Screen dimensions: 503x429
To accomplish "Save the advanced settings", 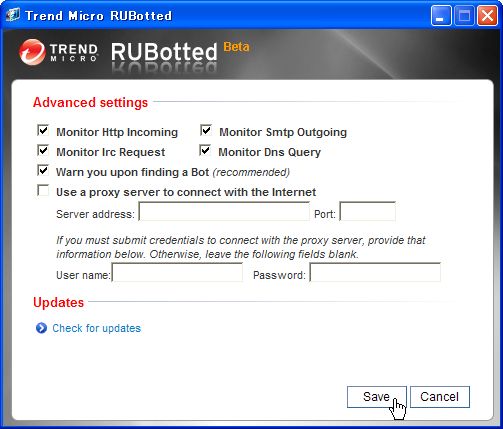I will point(377,397).
